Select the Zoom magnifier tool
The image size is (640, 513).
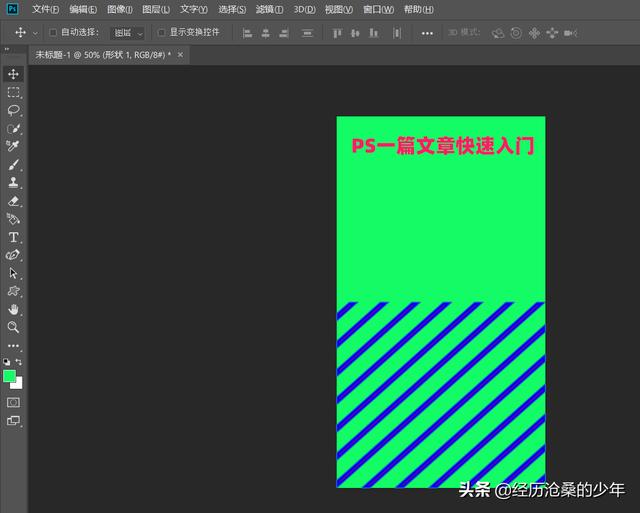click(13, 327)
